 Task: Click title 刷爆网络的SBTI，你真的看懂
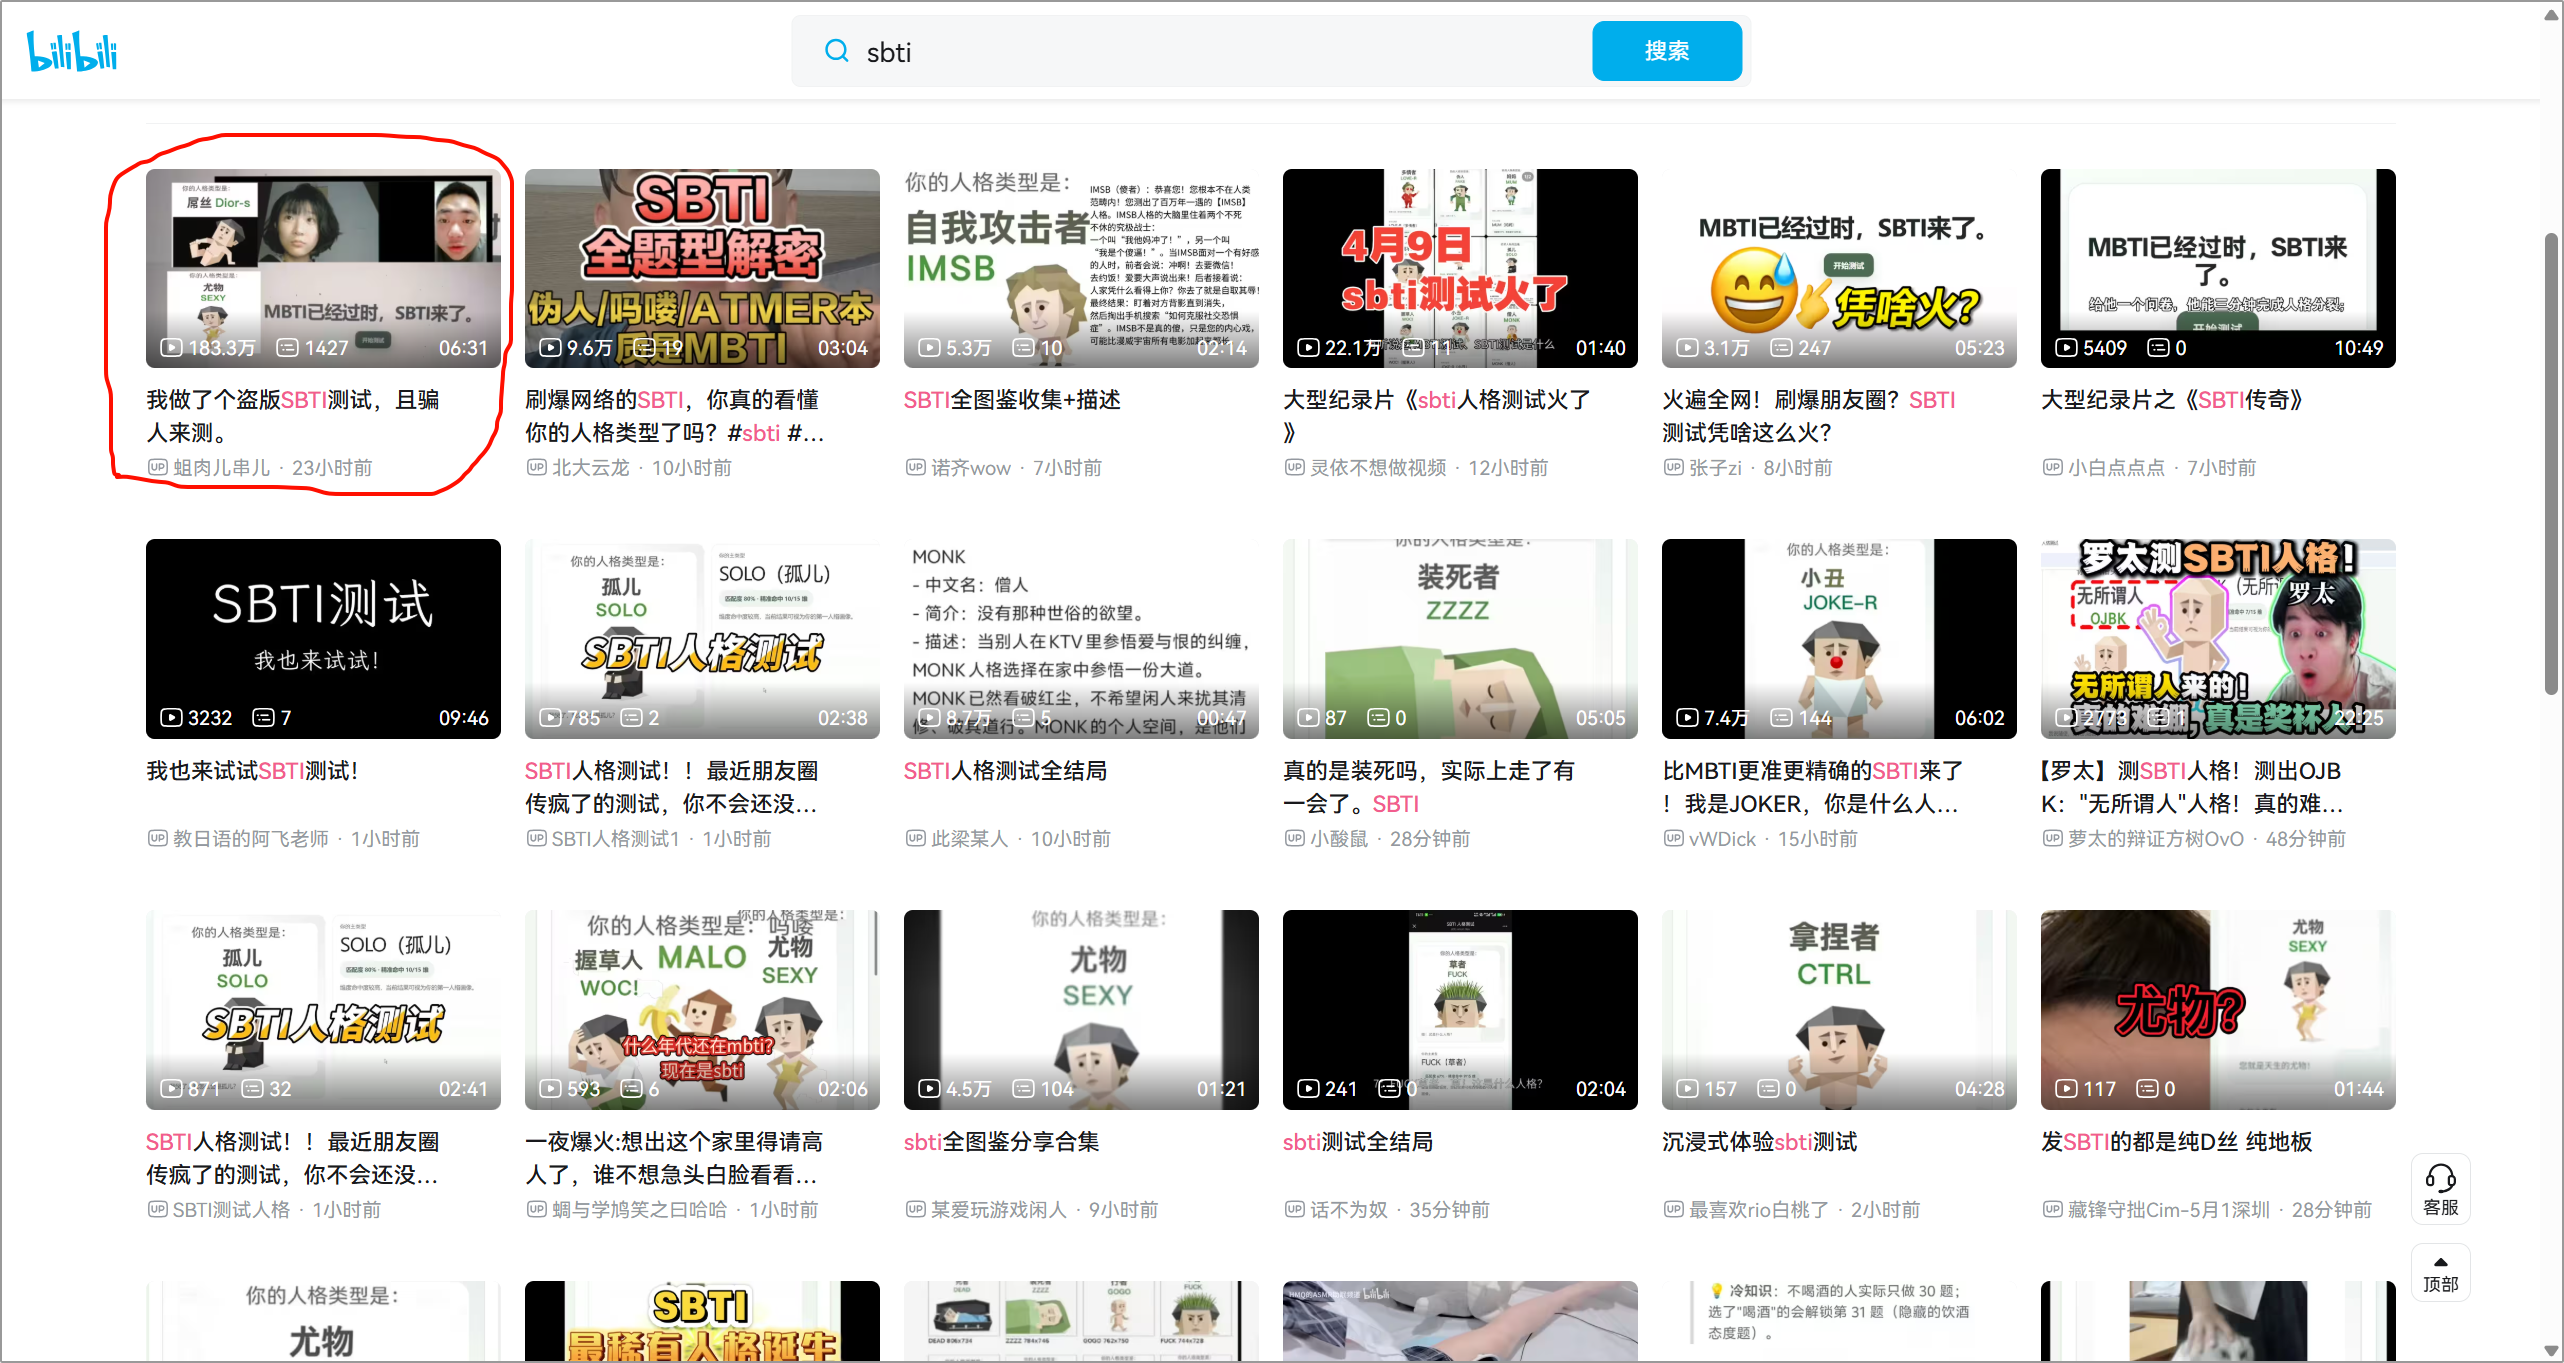point(675,416)
